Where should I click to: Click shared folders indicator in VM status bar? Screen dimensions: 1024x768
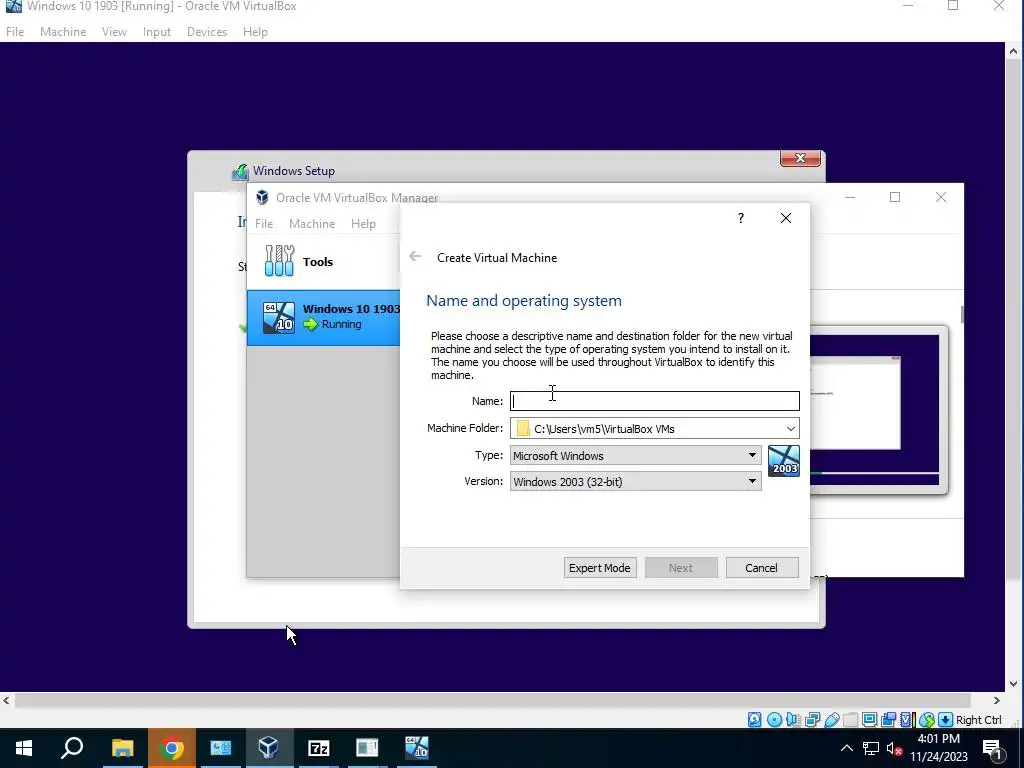pyautogui.click(x=850, y=720)
